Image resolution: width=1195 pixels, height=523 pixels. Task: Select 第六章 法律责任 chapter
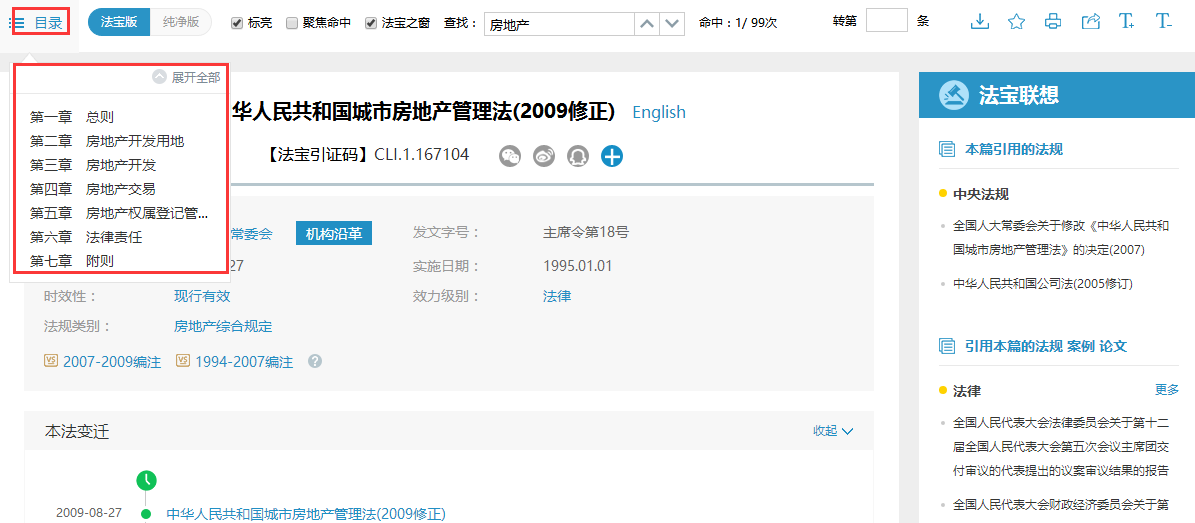point(86,237)
